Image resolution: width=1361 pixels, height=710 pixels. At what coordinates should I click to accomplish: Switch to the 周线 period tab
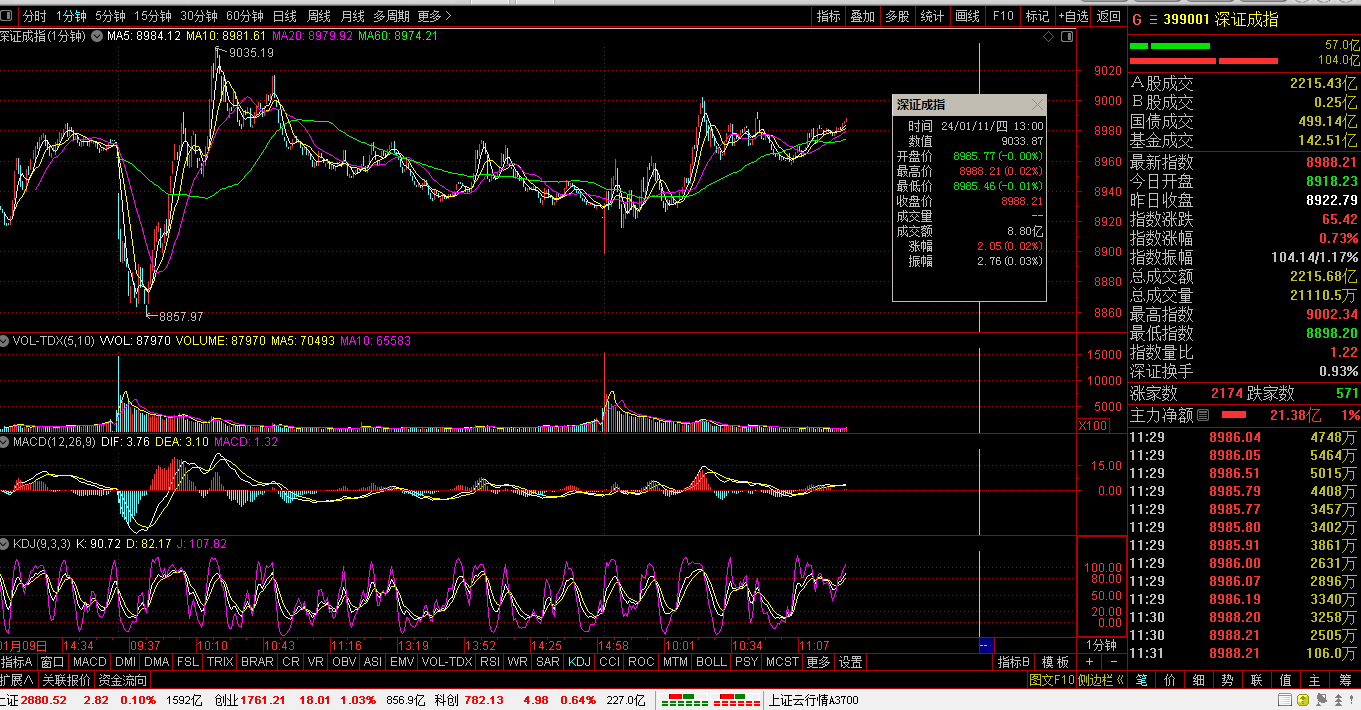pos(319,16)
